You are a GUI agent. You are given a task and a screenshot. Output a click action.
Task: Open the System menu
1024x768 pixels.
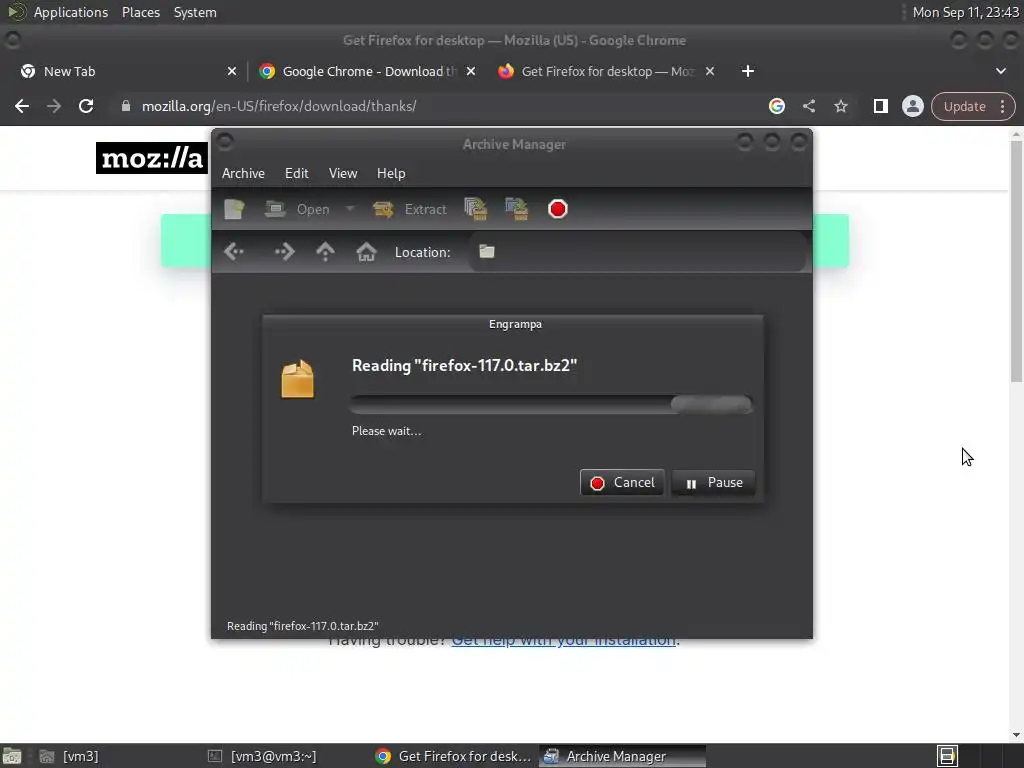click(195, 12)
